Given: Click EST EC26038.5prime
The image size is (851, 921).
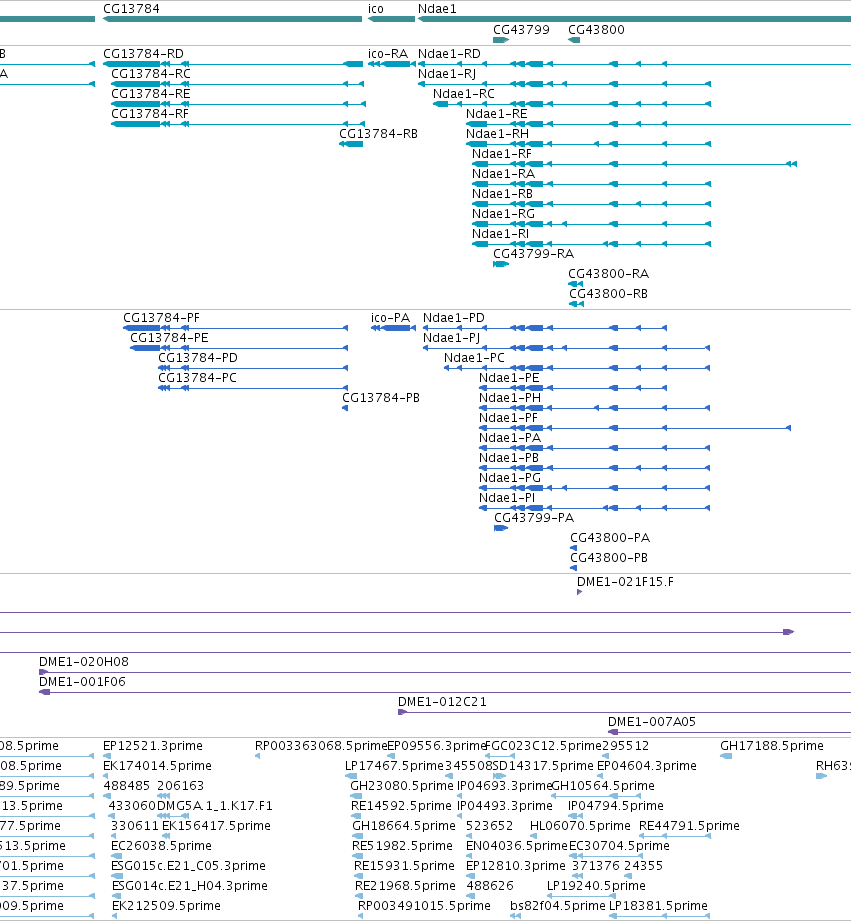Looking at the screenshot, I should [x=115, y=856].
